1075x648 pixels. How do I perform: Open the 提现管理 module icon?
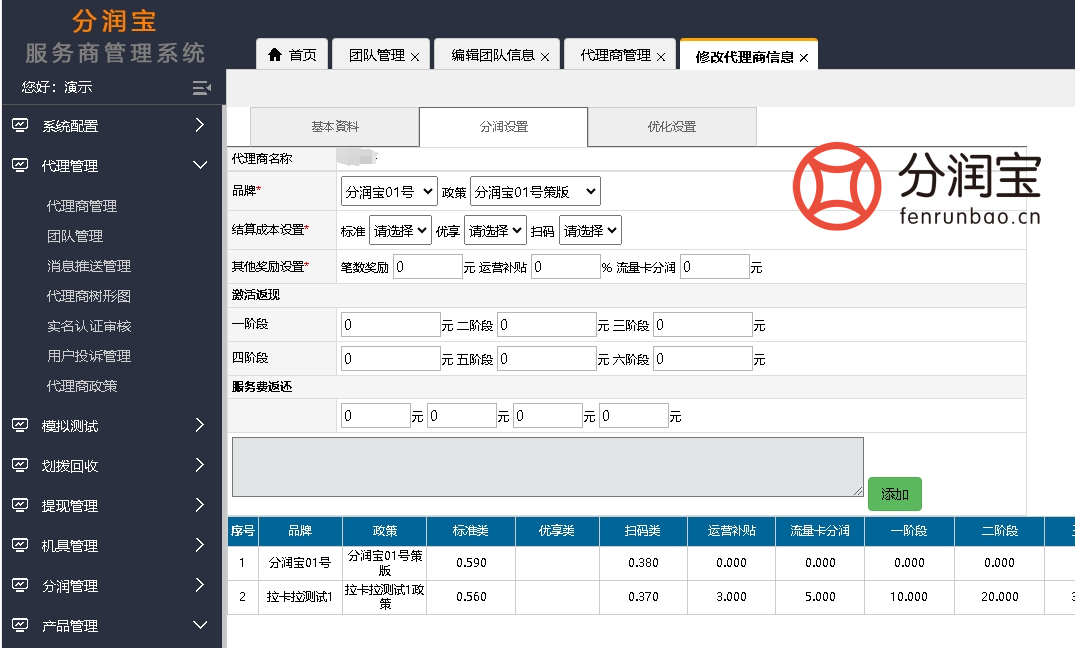click(21, 505)
